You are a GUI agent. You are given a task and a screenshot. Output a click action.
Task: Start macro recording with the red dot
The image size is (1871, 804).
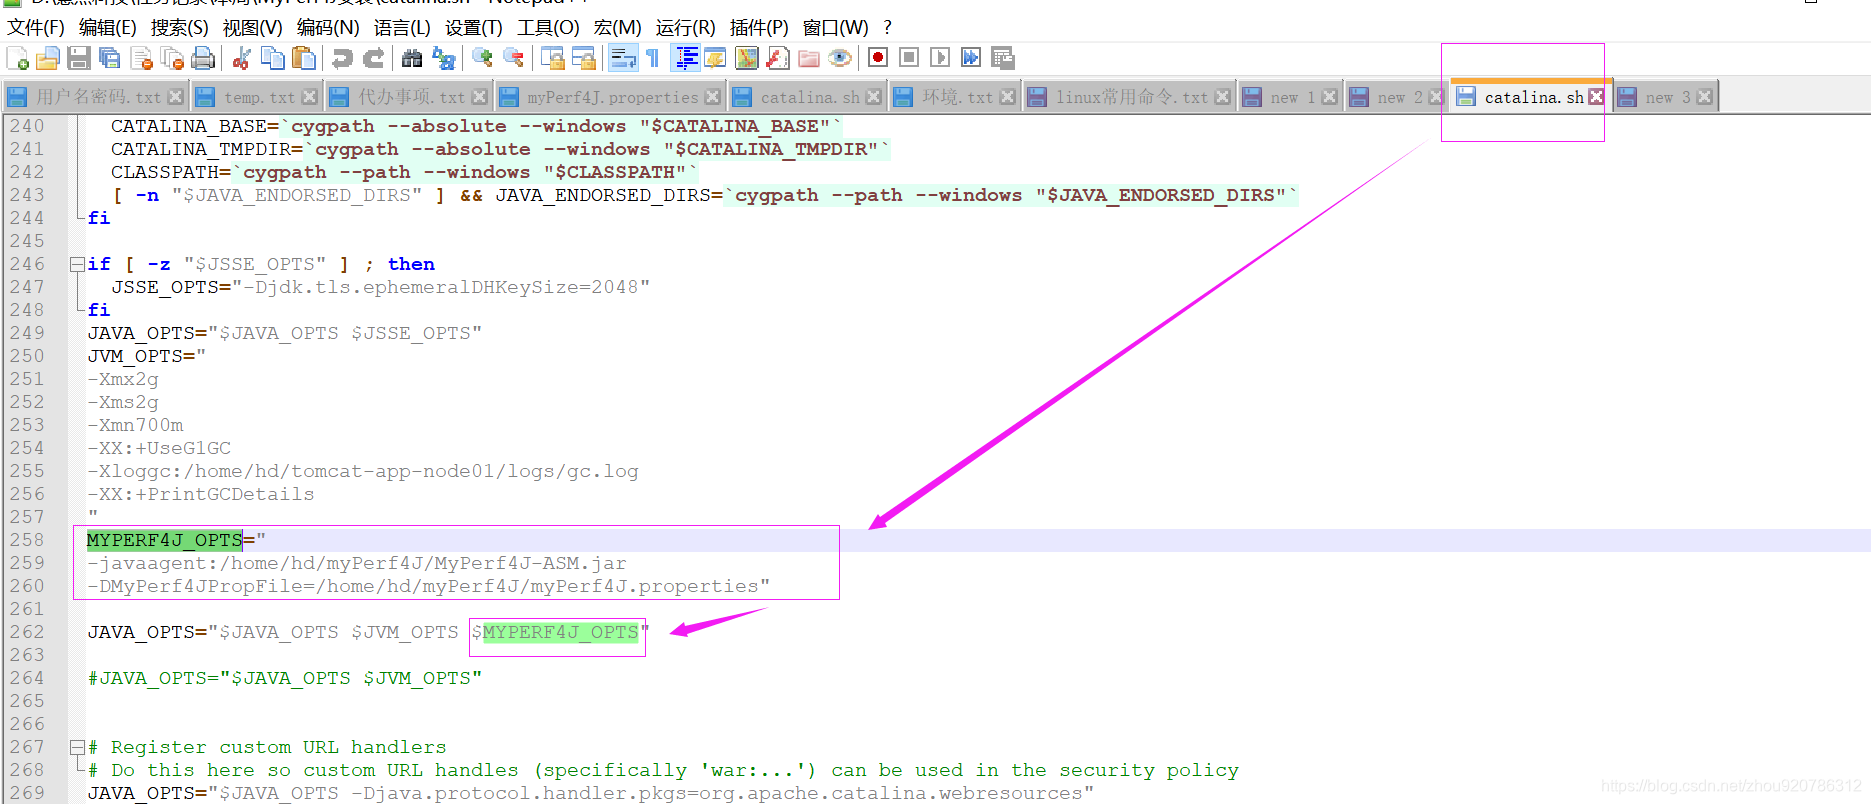[x=878, y=58]
